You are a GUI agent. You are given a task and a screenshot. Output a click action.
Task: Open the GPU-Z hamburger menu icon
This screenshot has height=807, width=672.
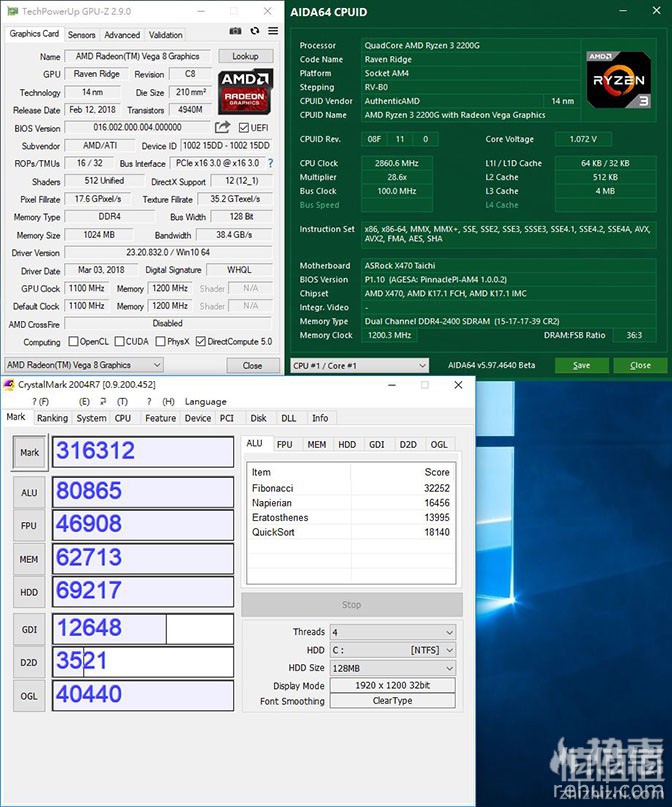[x=273, y=31]
